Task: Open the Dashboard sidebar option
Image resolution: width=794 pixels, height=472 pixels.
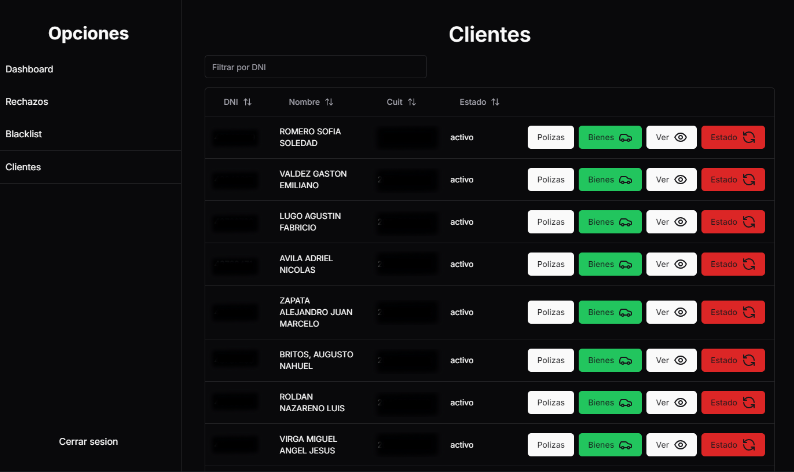Action: (x=29, y=69)
